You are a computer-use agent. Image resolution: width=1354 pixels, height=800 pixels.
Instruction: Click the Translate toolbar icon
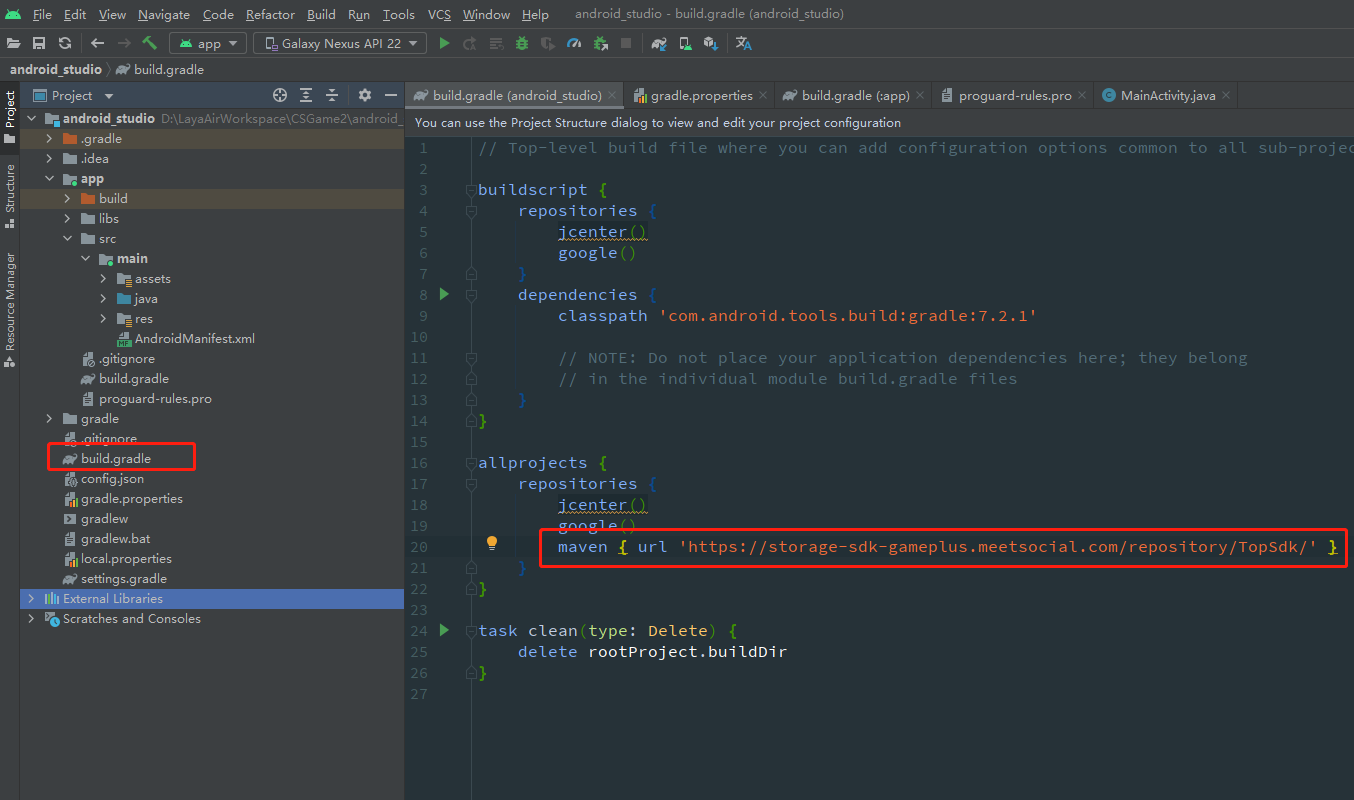743,43
